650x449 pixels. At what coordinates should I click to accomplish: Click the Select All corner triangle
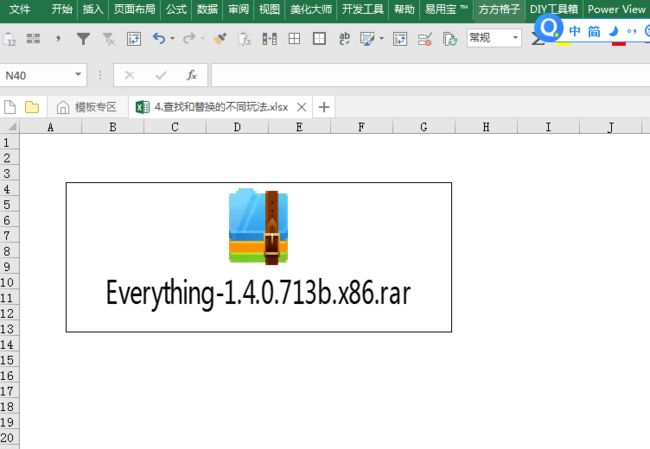pos(12,126)
